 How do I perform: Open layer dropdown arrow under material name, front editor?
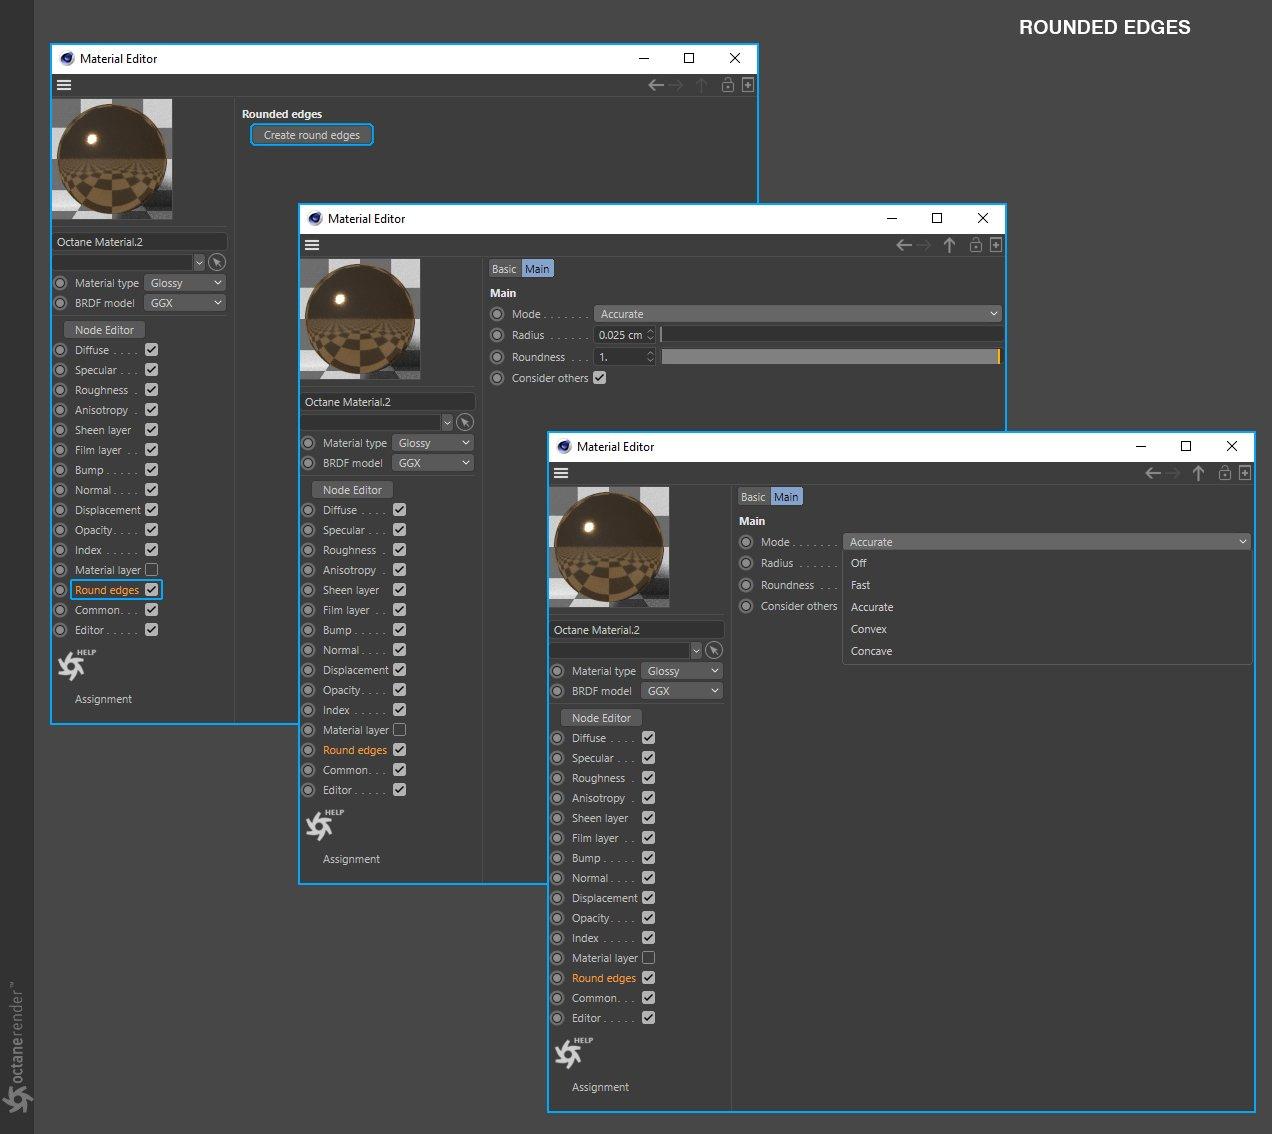tap(697, 650)
